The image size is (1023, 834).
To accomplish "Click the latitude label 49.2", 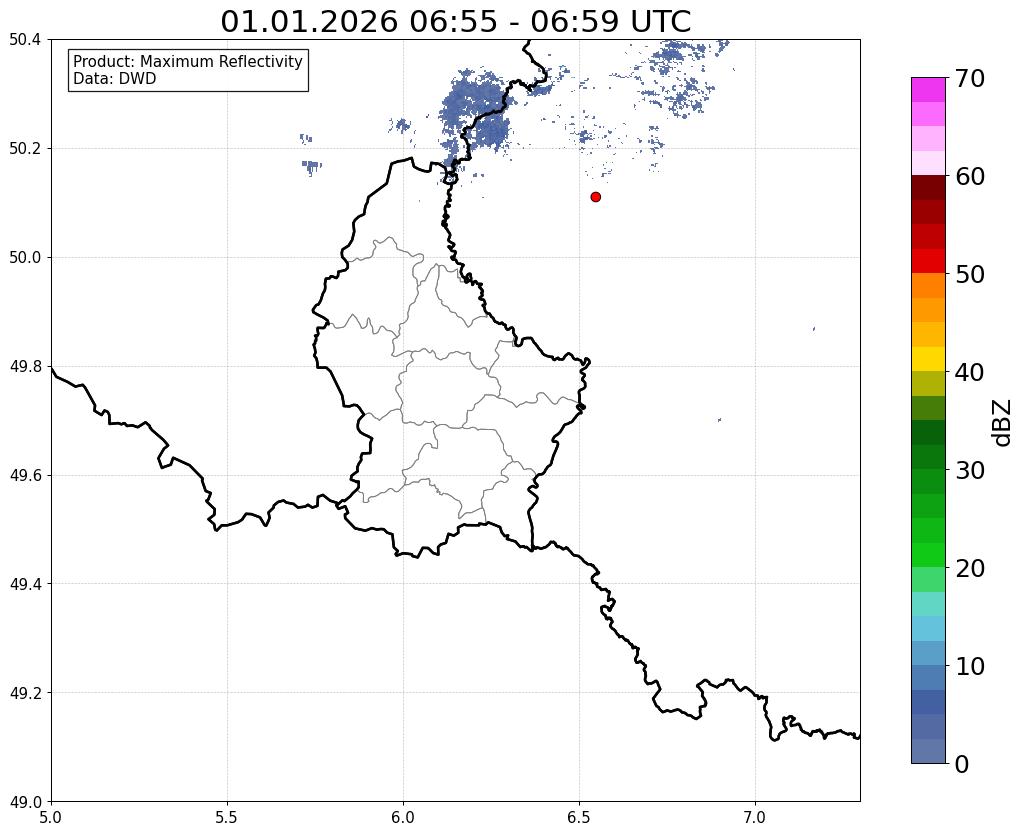I will (25, 693).
